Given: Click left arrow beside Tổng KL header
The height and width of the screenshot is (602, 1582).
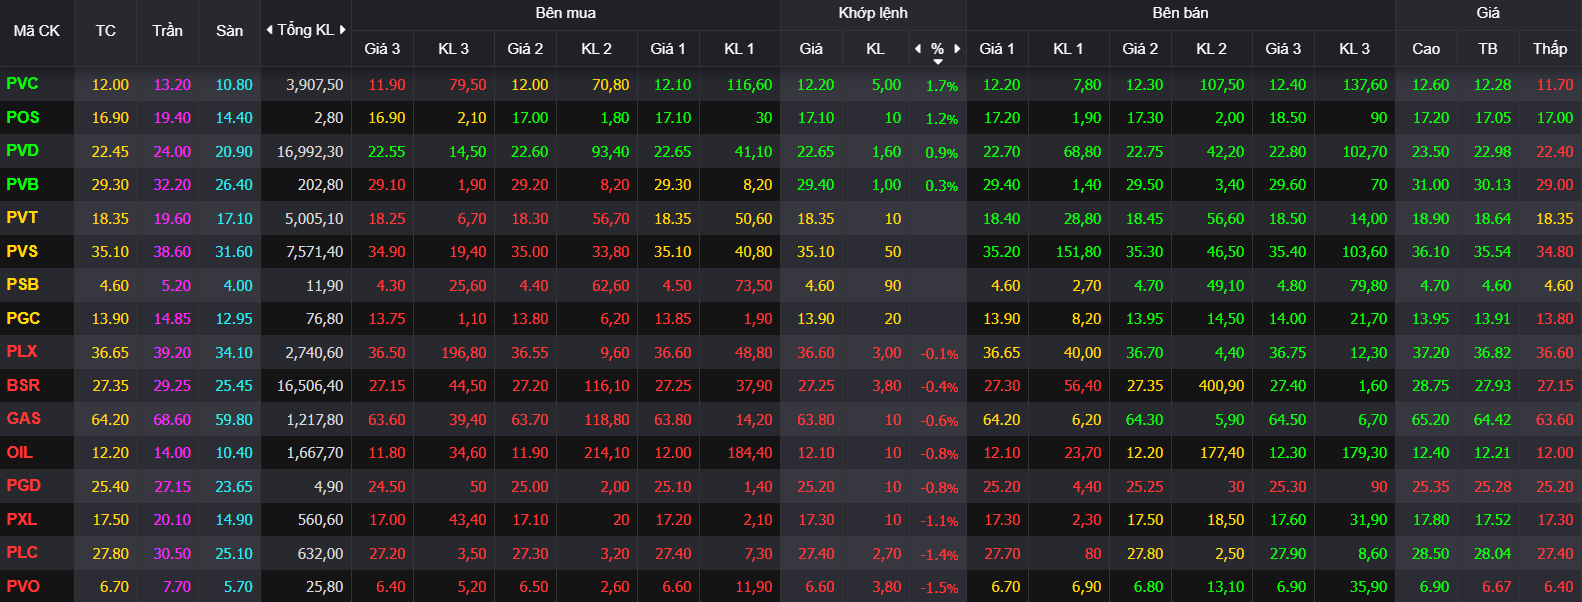Looking at the screenshot, I should [269, 30].
